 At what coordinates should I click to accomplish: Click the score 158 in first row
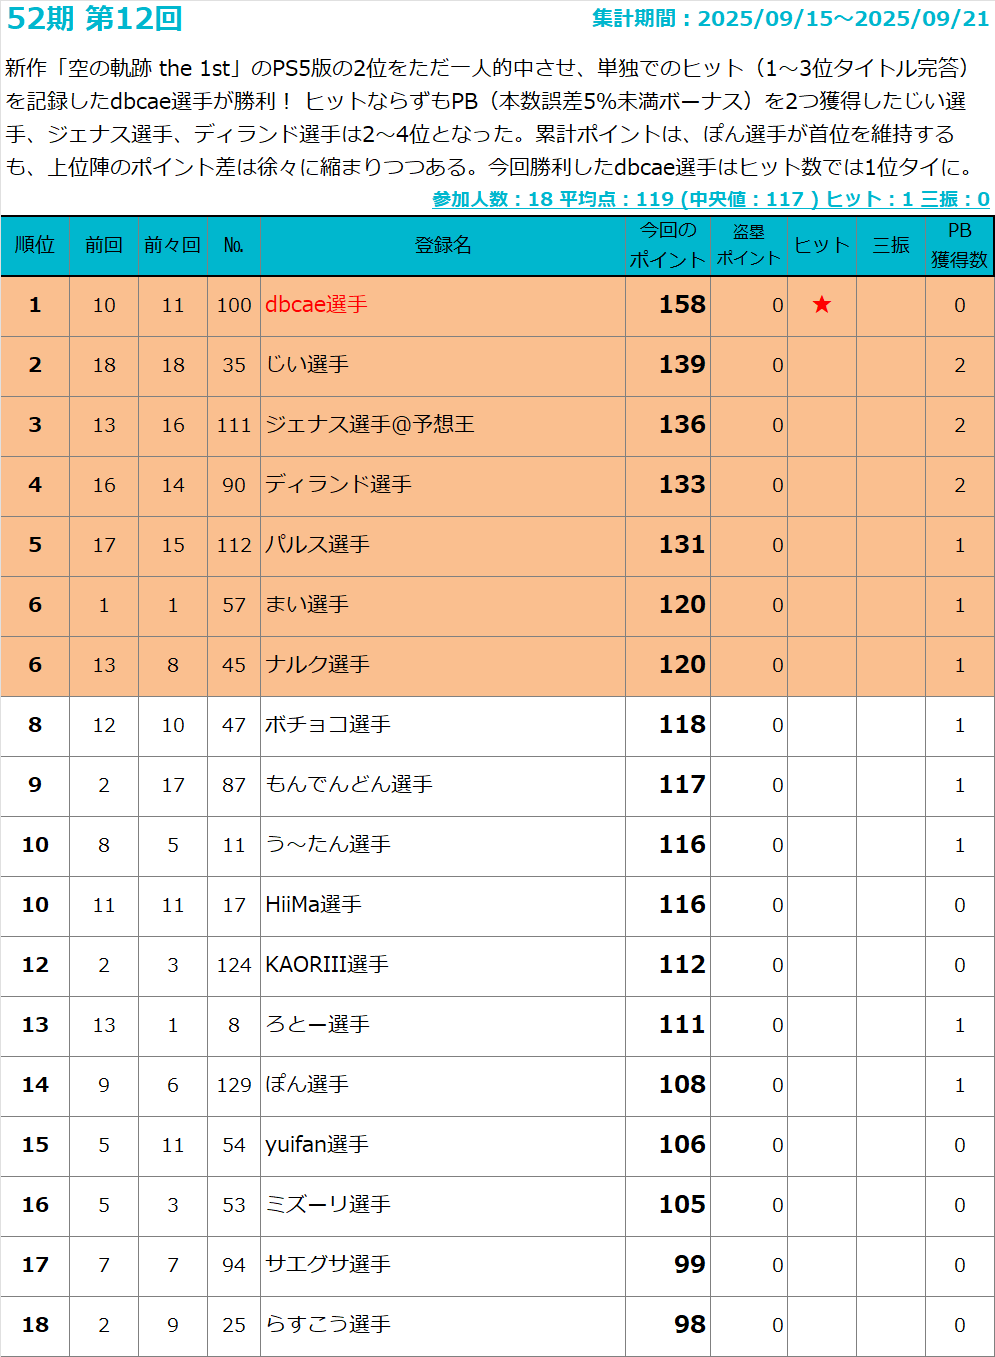click(x=682, y=305)
